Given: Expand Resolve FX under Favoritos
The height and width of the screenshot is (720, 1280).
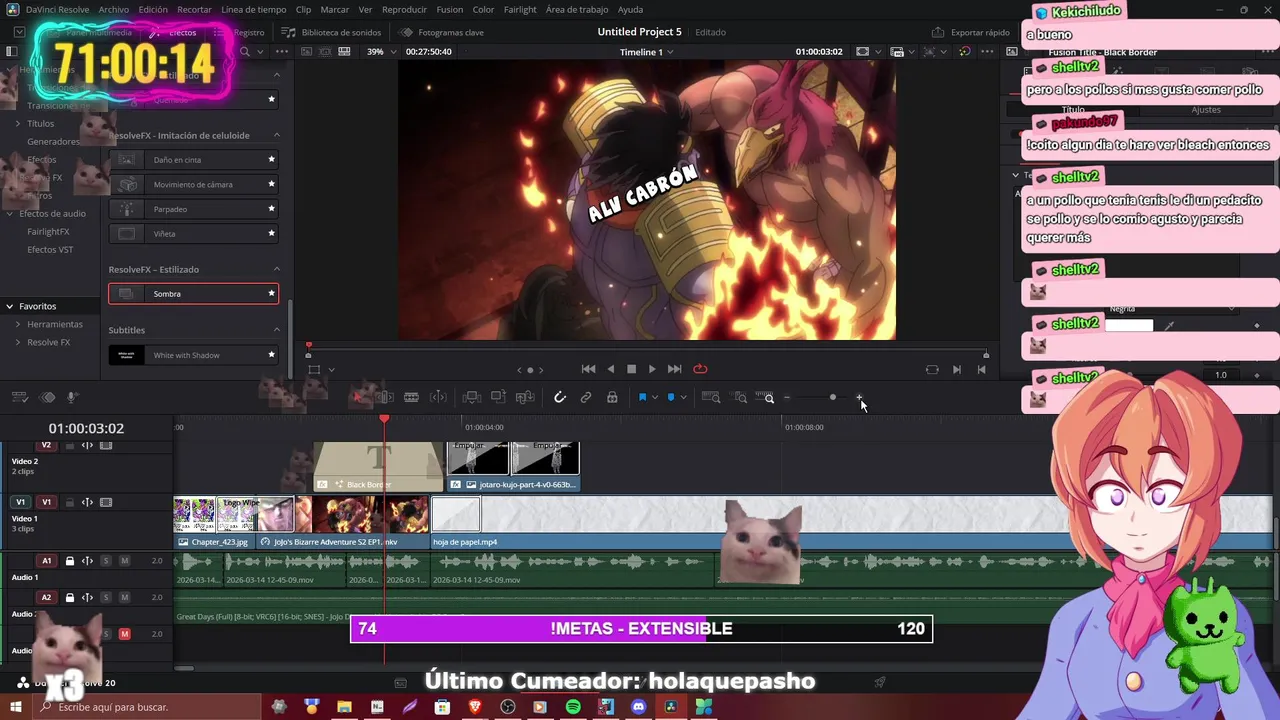Looking at the screenshot, I should 18,342.
